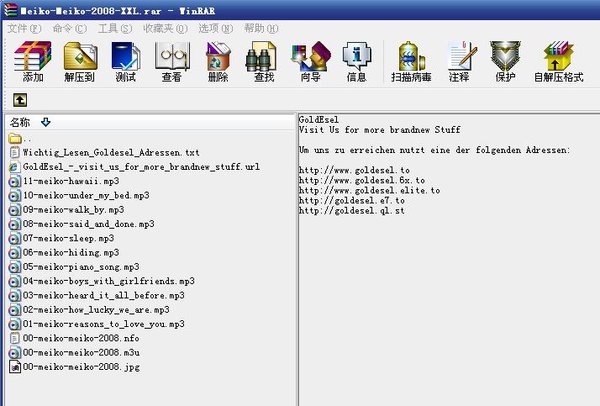600x406 pixels.
Task: Select file 02-meiko-how_lucky_we_are.mp3
Action: pyautogui.click(x=96, y=310)
